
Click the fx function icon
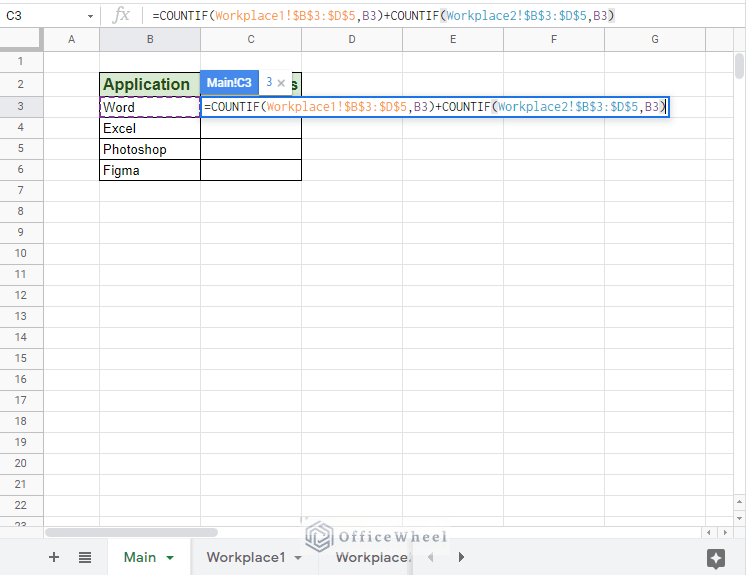(121, 15)
